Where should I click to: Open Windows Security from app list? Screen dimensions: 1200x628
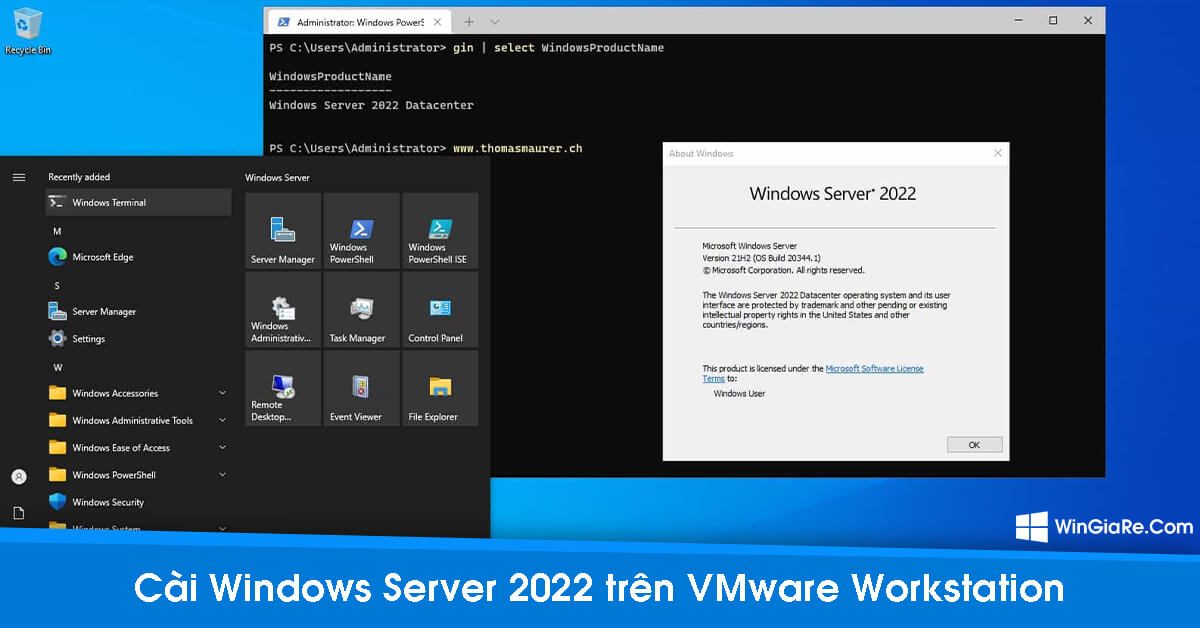(138, 502)
